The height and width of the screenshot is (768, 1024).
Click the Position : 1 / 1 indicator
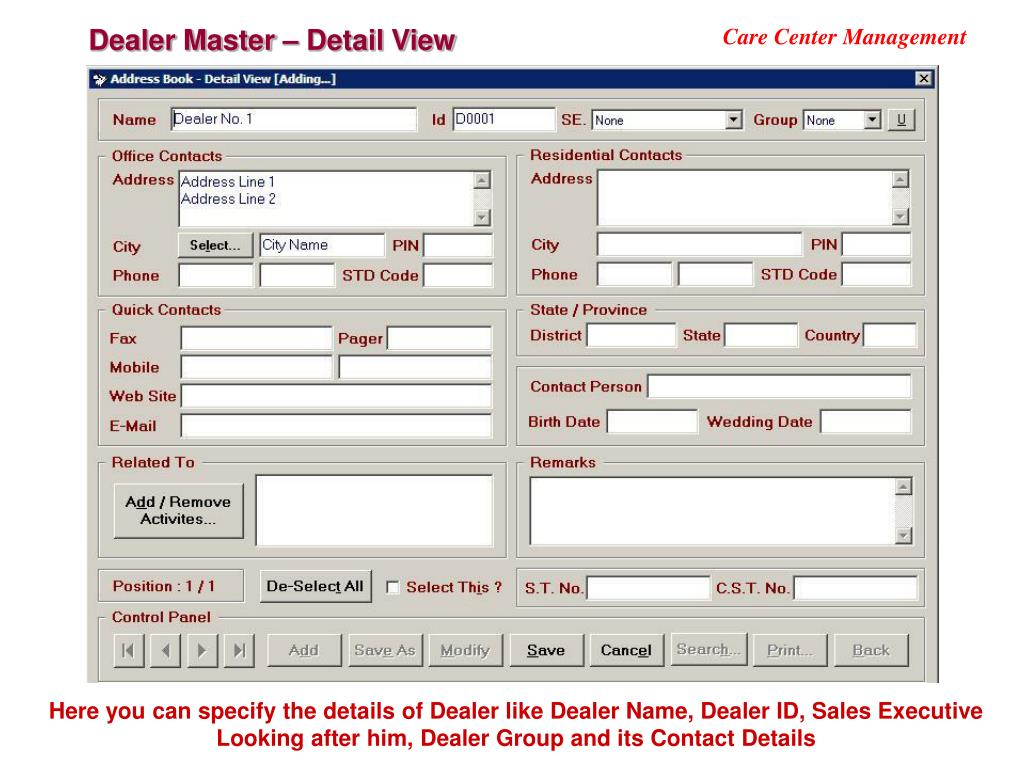tap(171, 586)
